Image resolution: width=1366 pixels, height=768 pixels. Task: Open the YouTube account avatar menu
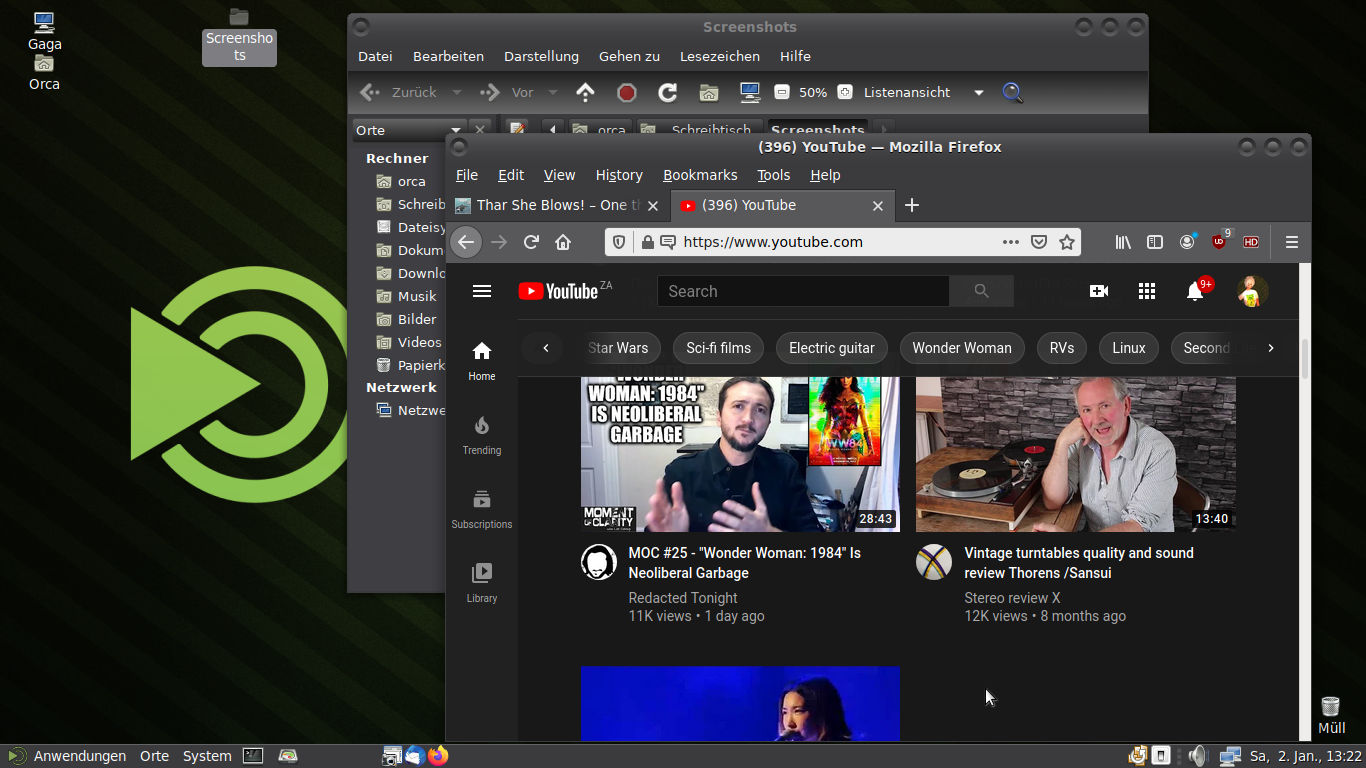click(x=1252, y=291)
